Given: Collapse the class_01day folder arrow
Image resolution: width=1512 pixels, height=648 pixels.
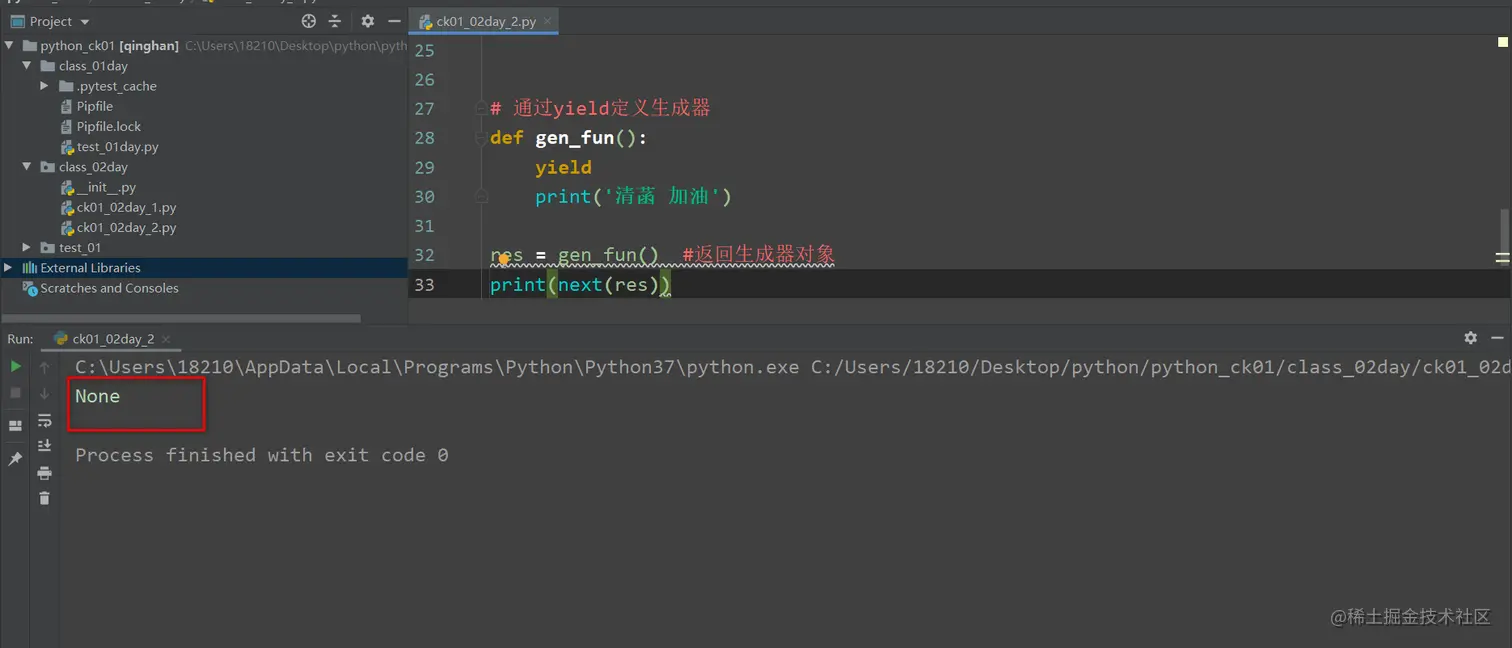Looking at the screenshot, I should pyautogui.click(x=28, y=66).
